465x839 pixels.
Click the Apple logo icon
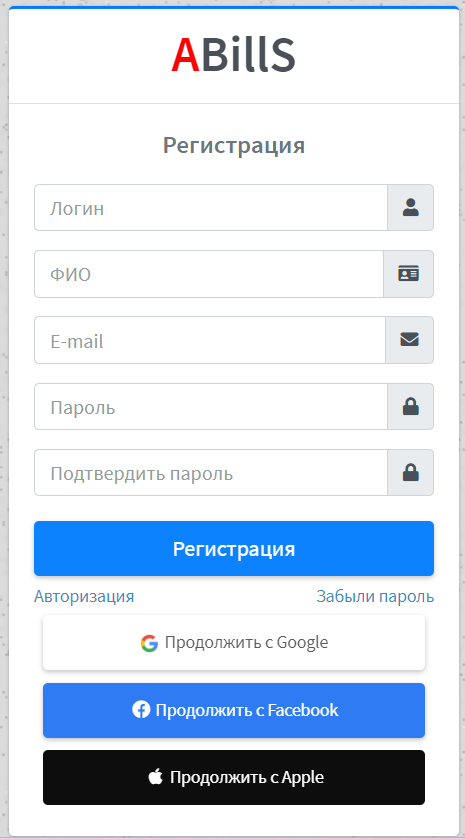[156, 777]
